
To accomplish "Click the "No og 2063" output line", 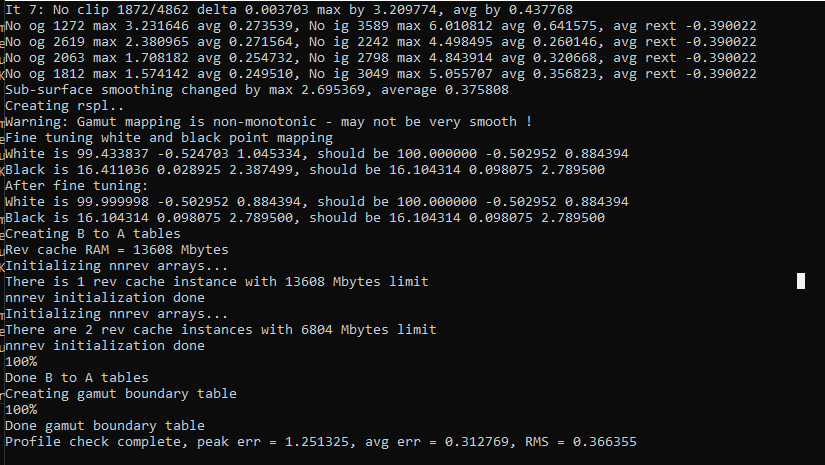I will point(380,58).
